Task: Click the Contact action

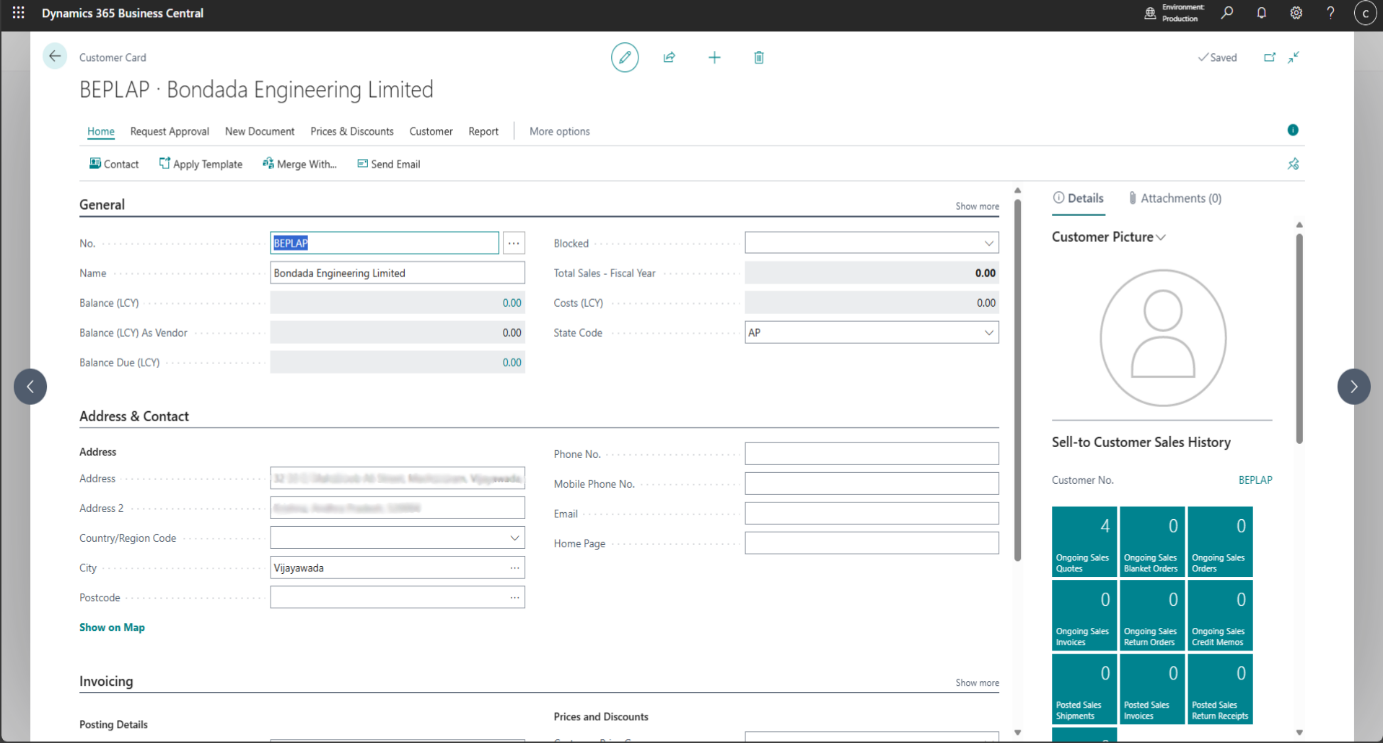Action: [x=114, y=164]
